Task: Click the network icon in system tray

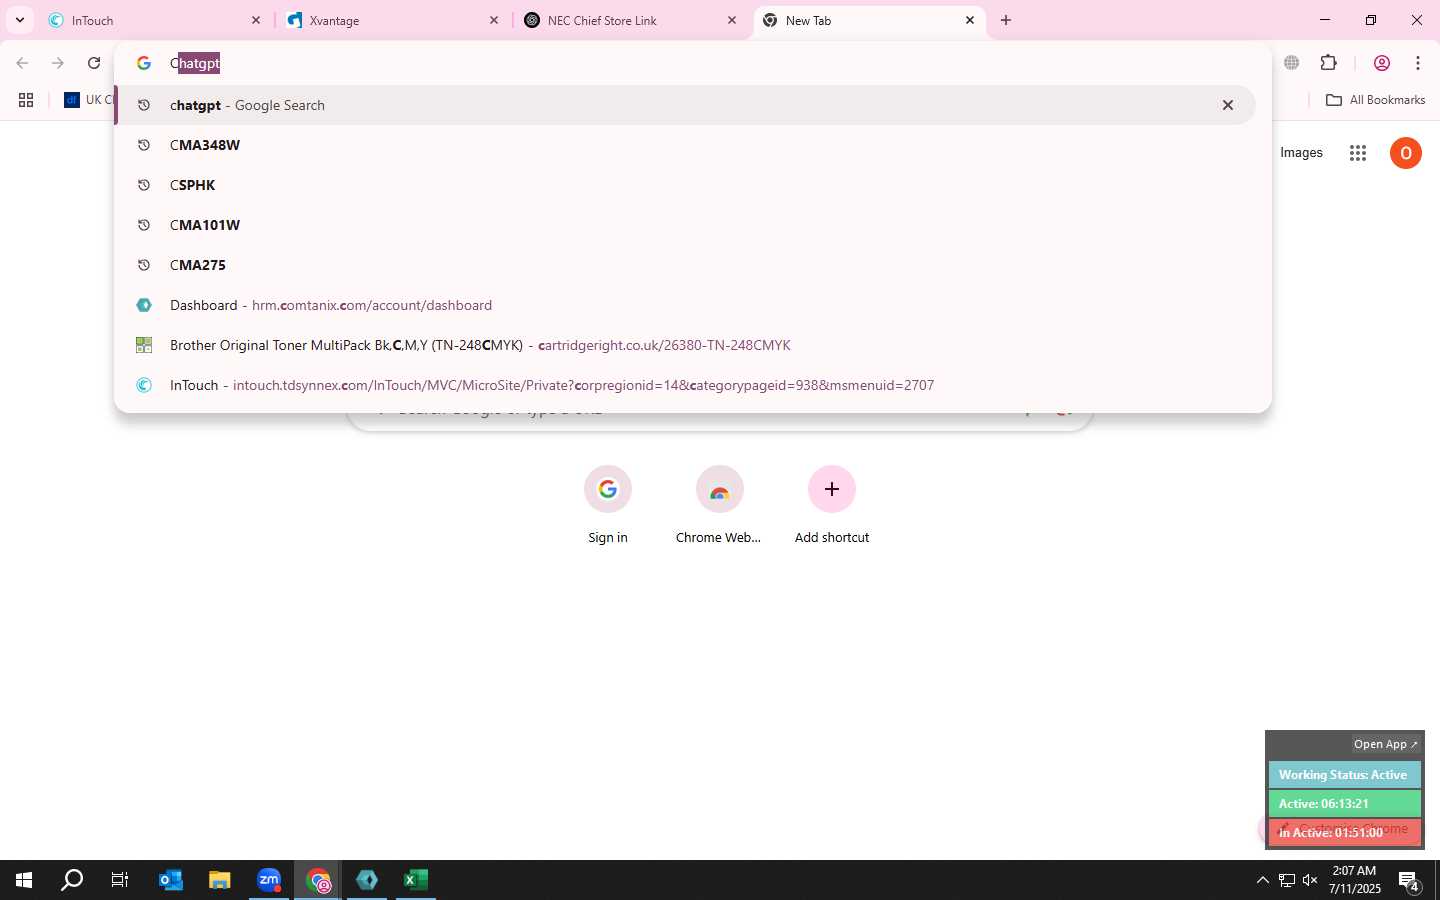Action: point(1287,880)
